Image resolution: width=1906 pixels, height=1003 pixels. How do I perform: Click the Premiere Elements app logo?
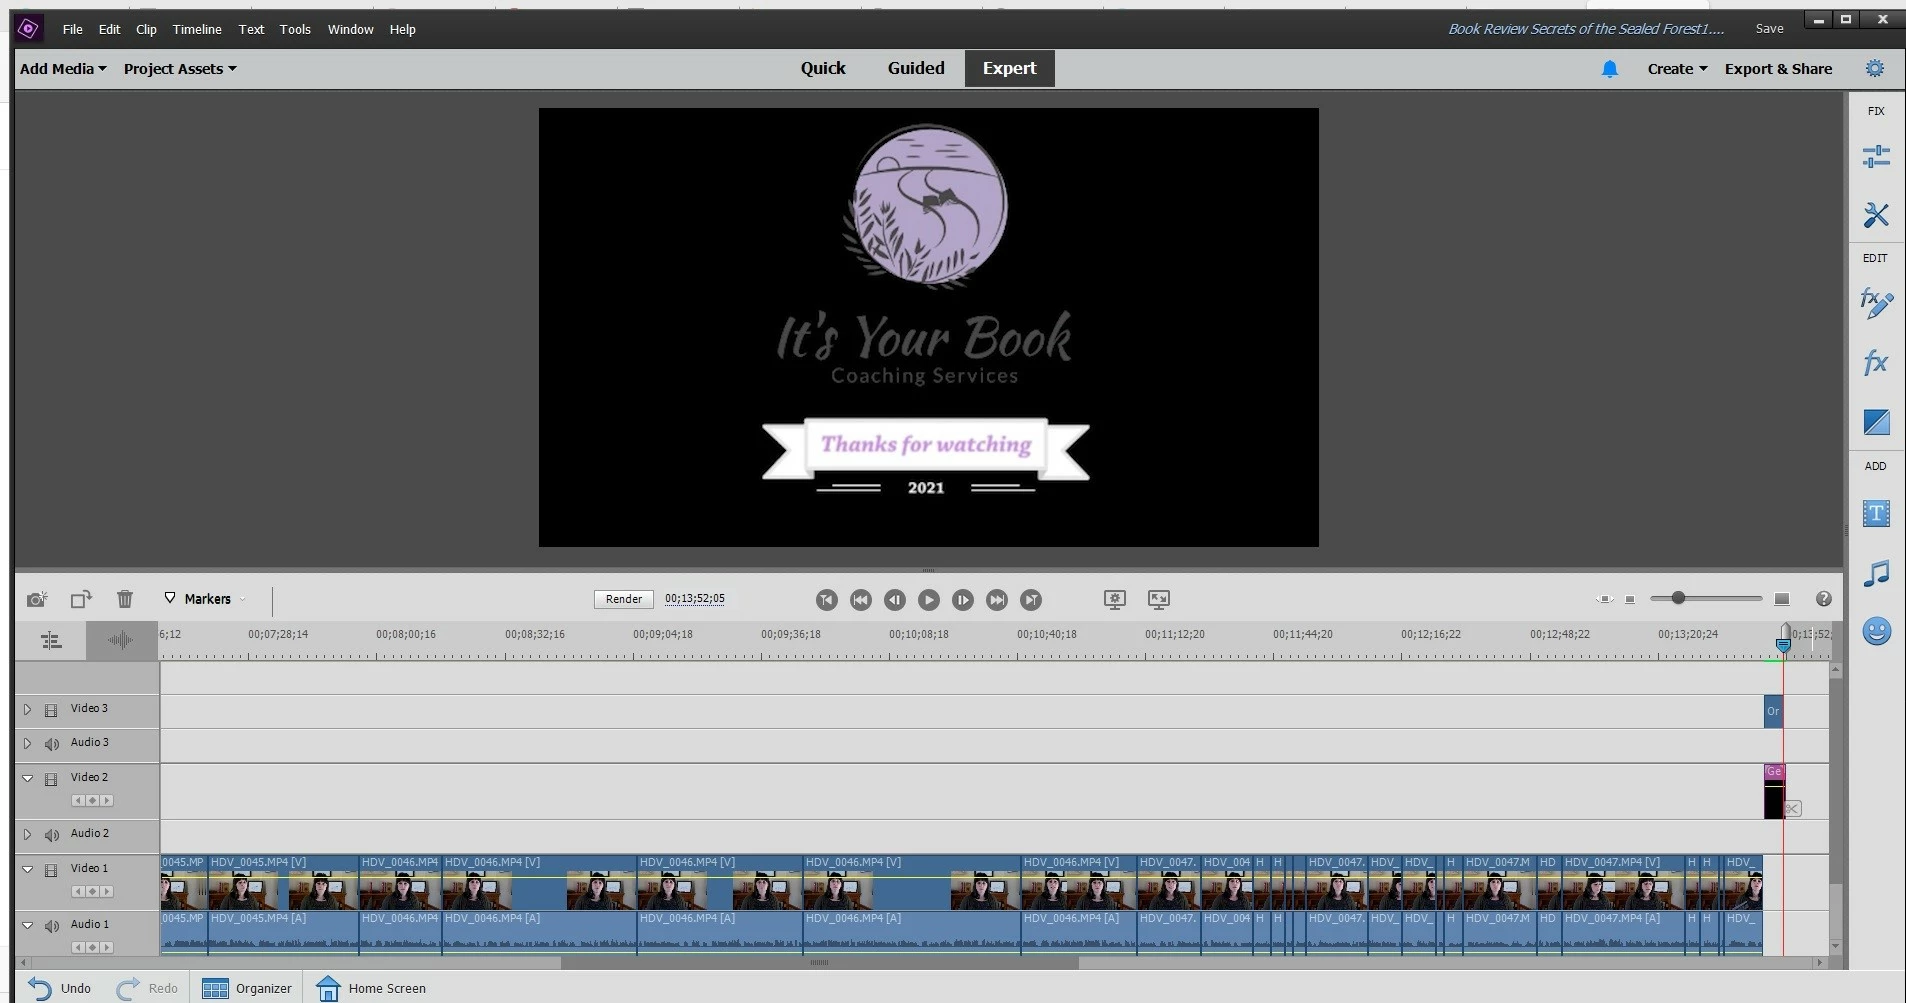click(29, 29)
